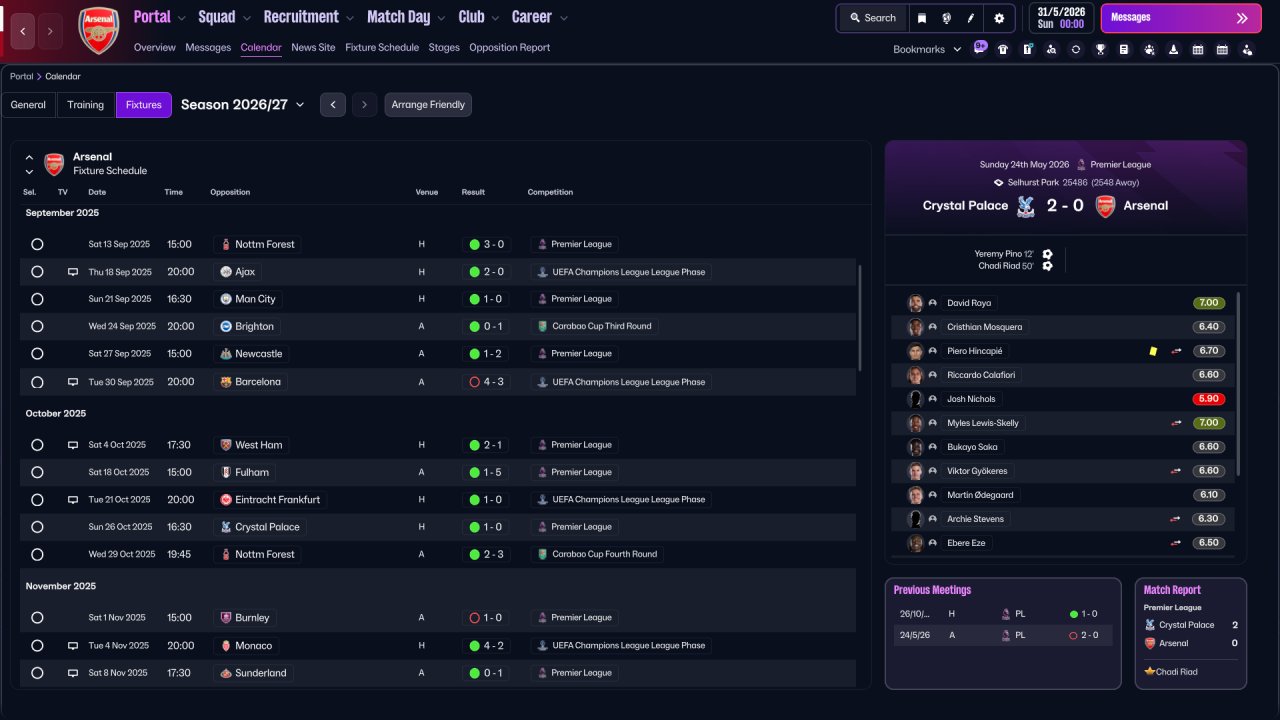Screen dimensions: 1280x720
Task: Click the star icon beside Chadi Riad in Match Report
Action: 1150,672
